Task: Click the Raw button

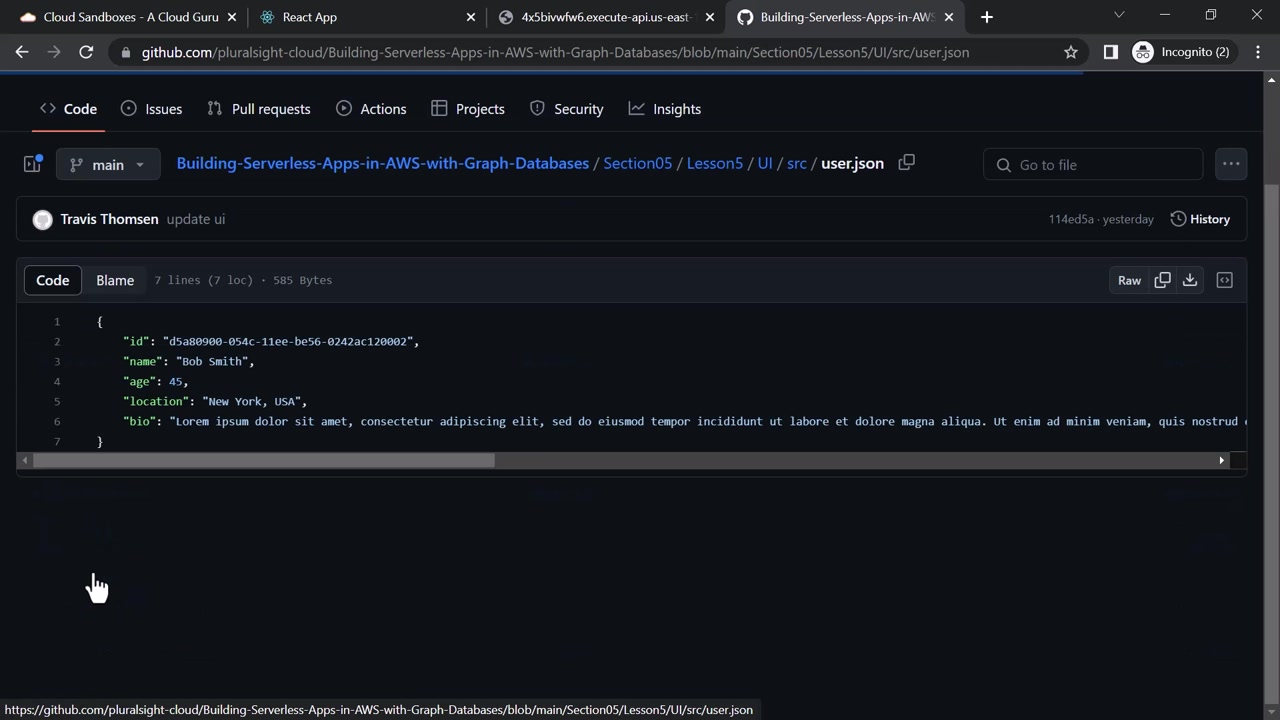Action: (x=1129, y=280)
